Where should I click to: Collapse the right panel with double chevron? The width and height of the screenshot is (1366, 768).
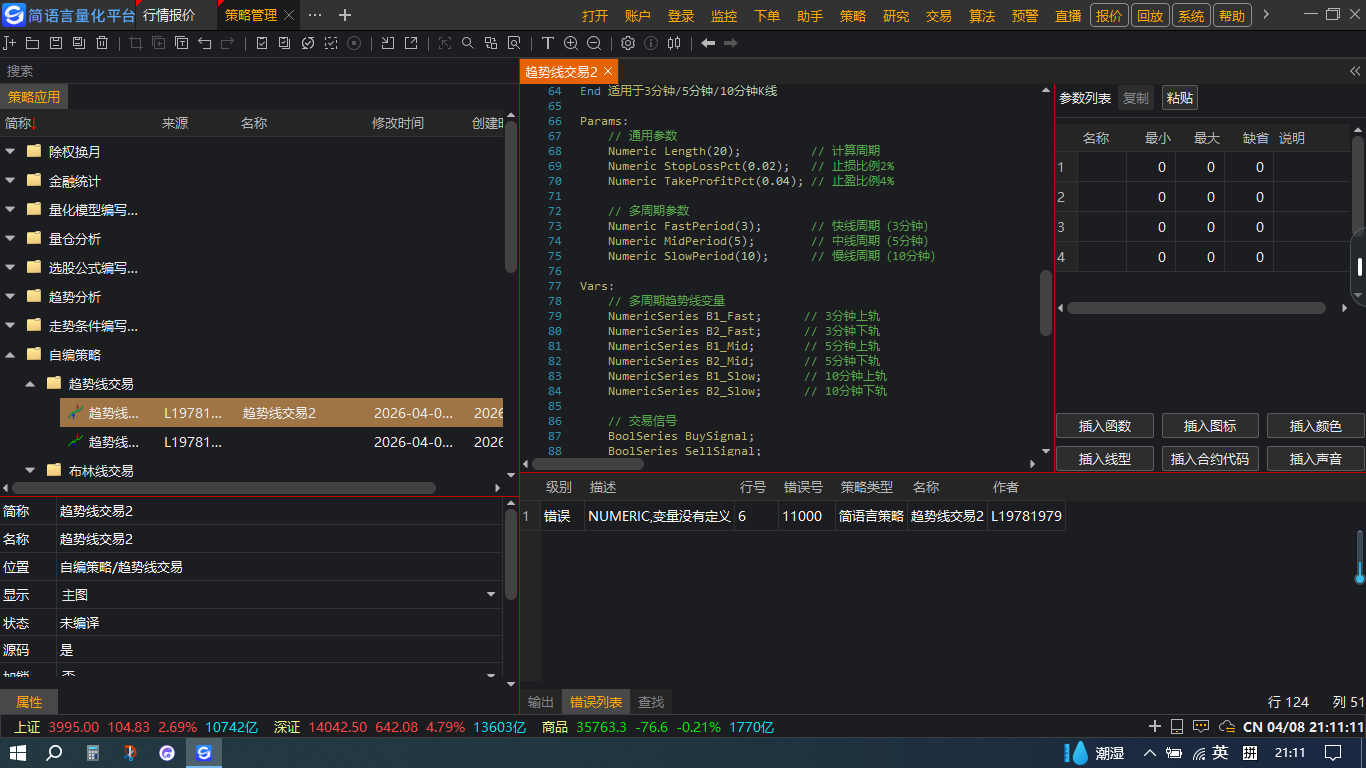point(1355,71)
